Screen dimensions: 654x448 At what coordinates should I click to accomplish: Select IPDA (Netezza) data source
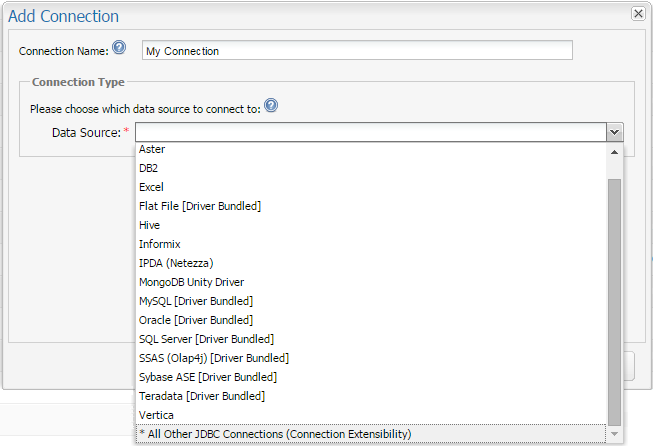pos(176,263)
